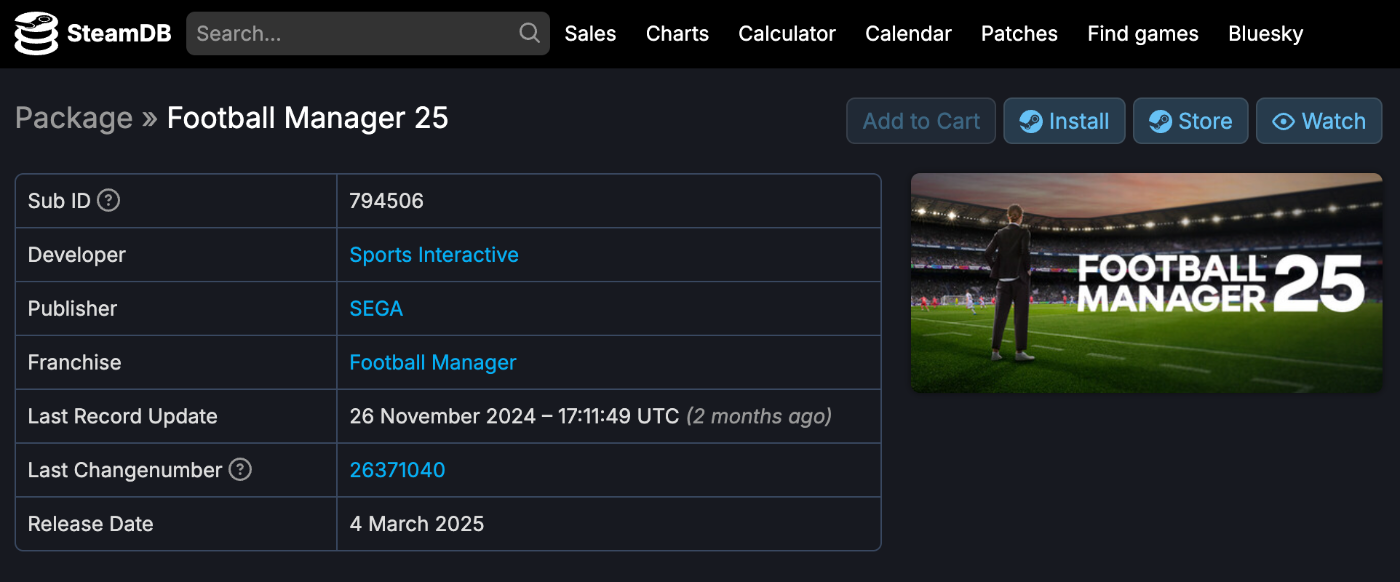Click the Steam icon on the Store button

1160,121
